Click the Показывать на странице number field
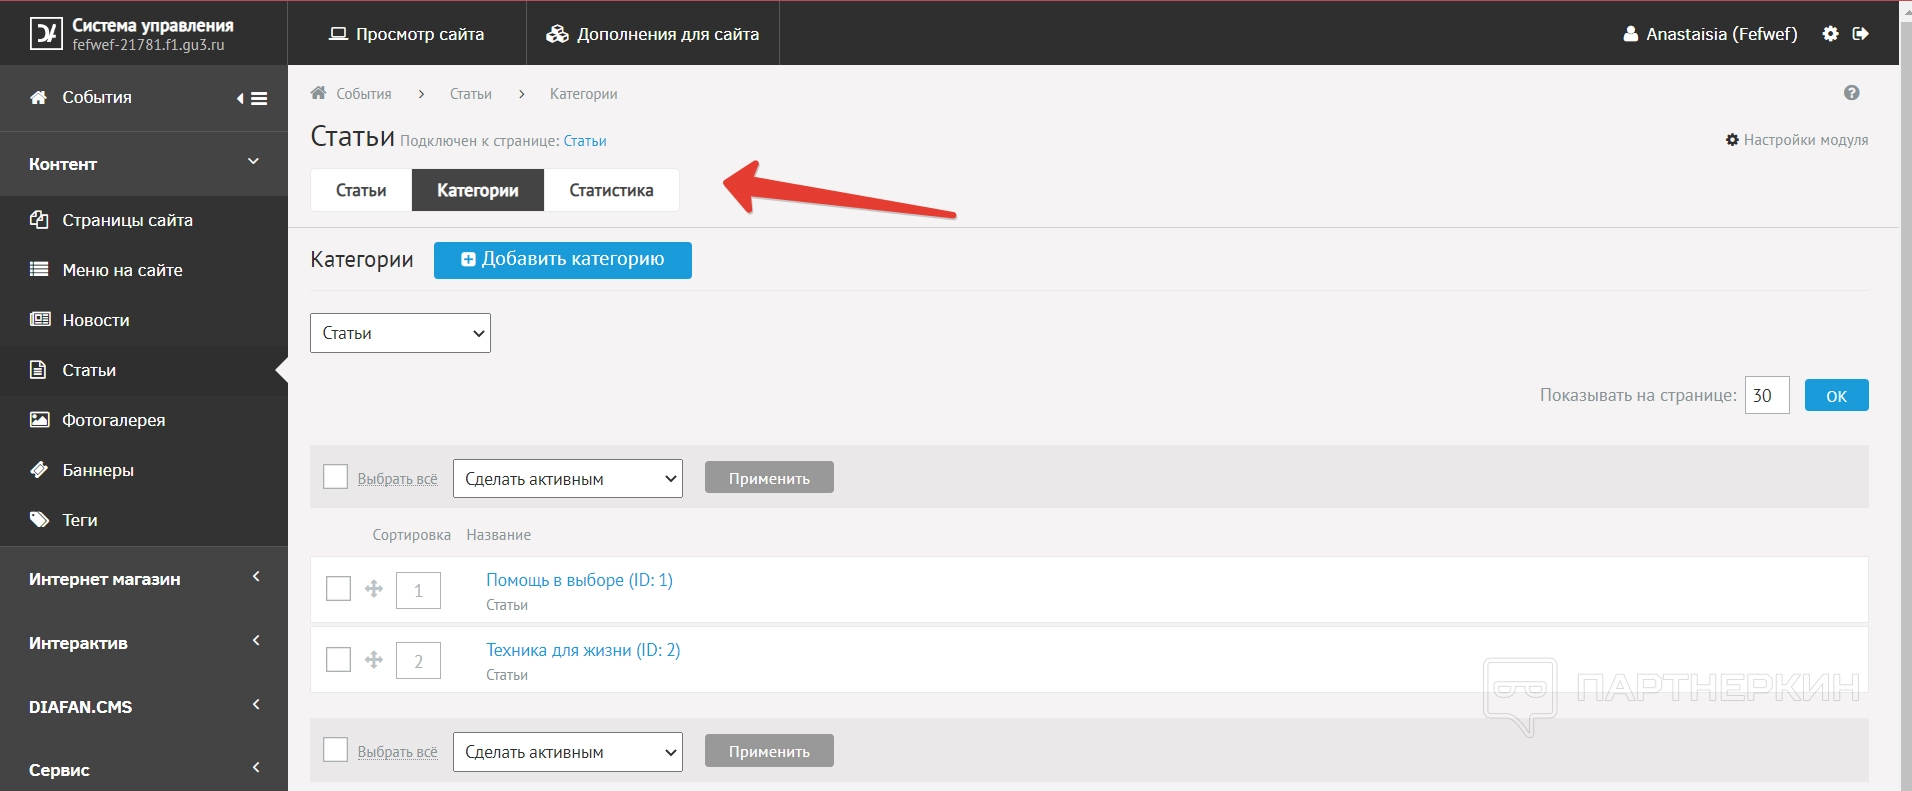1912x791 pixels. coord(1767,395)
